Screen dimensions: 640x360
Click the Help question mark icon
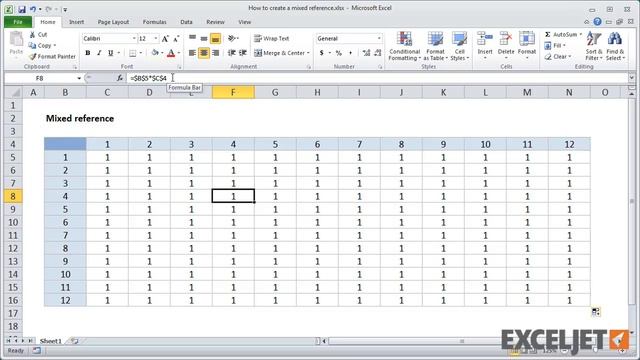coord(597,22)
